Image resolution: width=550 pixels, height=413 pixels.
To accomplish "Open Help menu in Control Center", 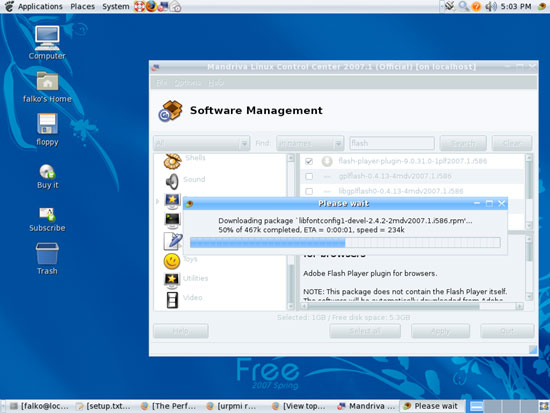I will tap(216, 83).
